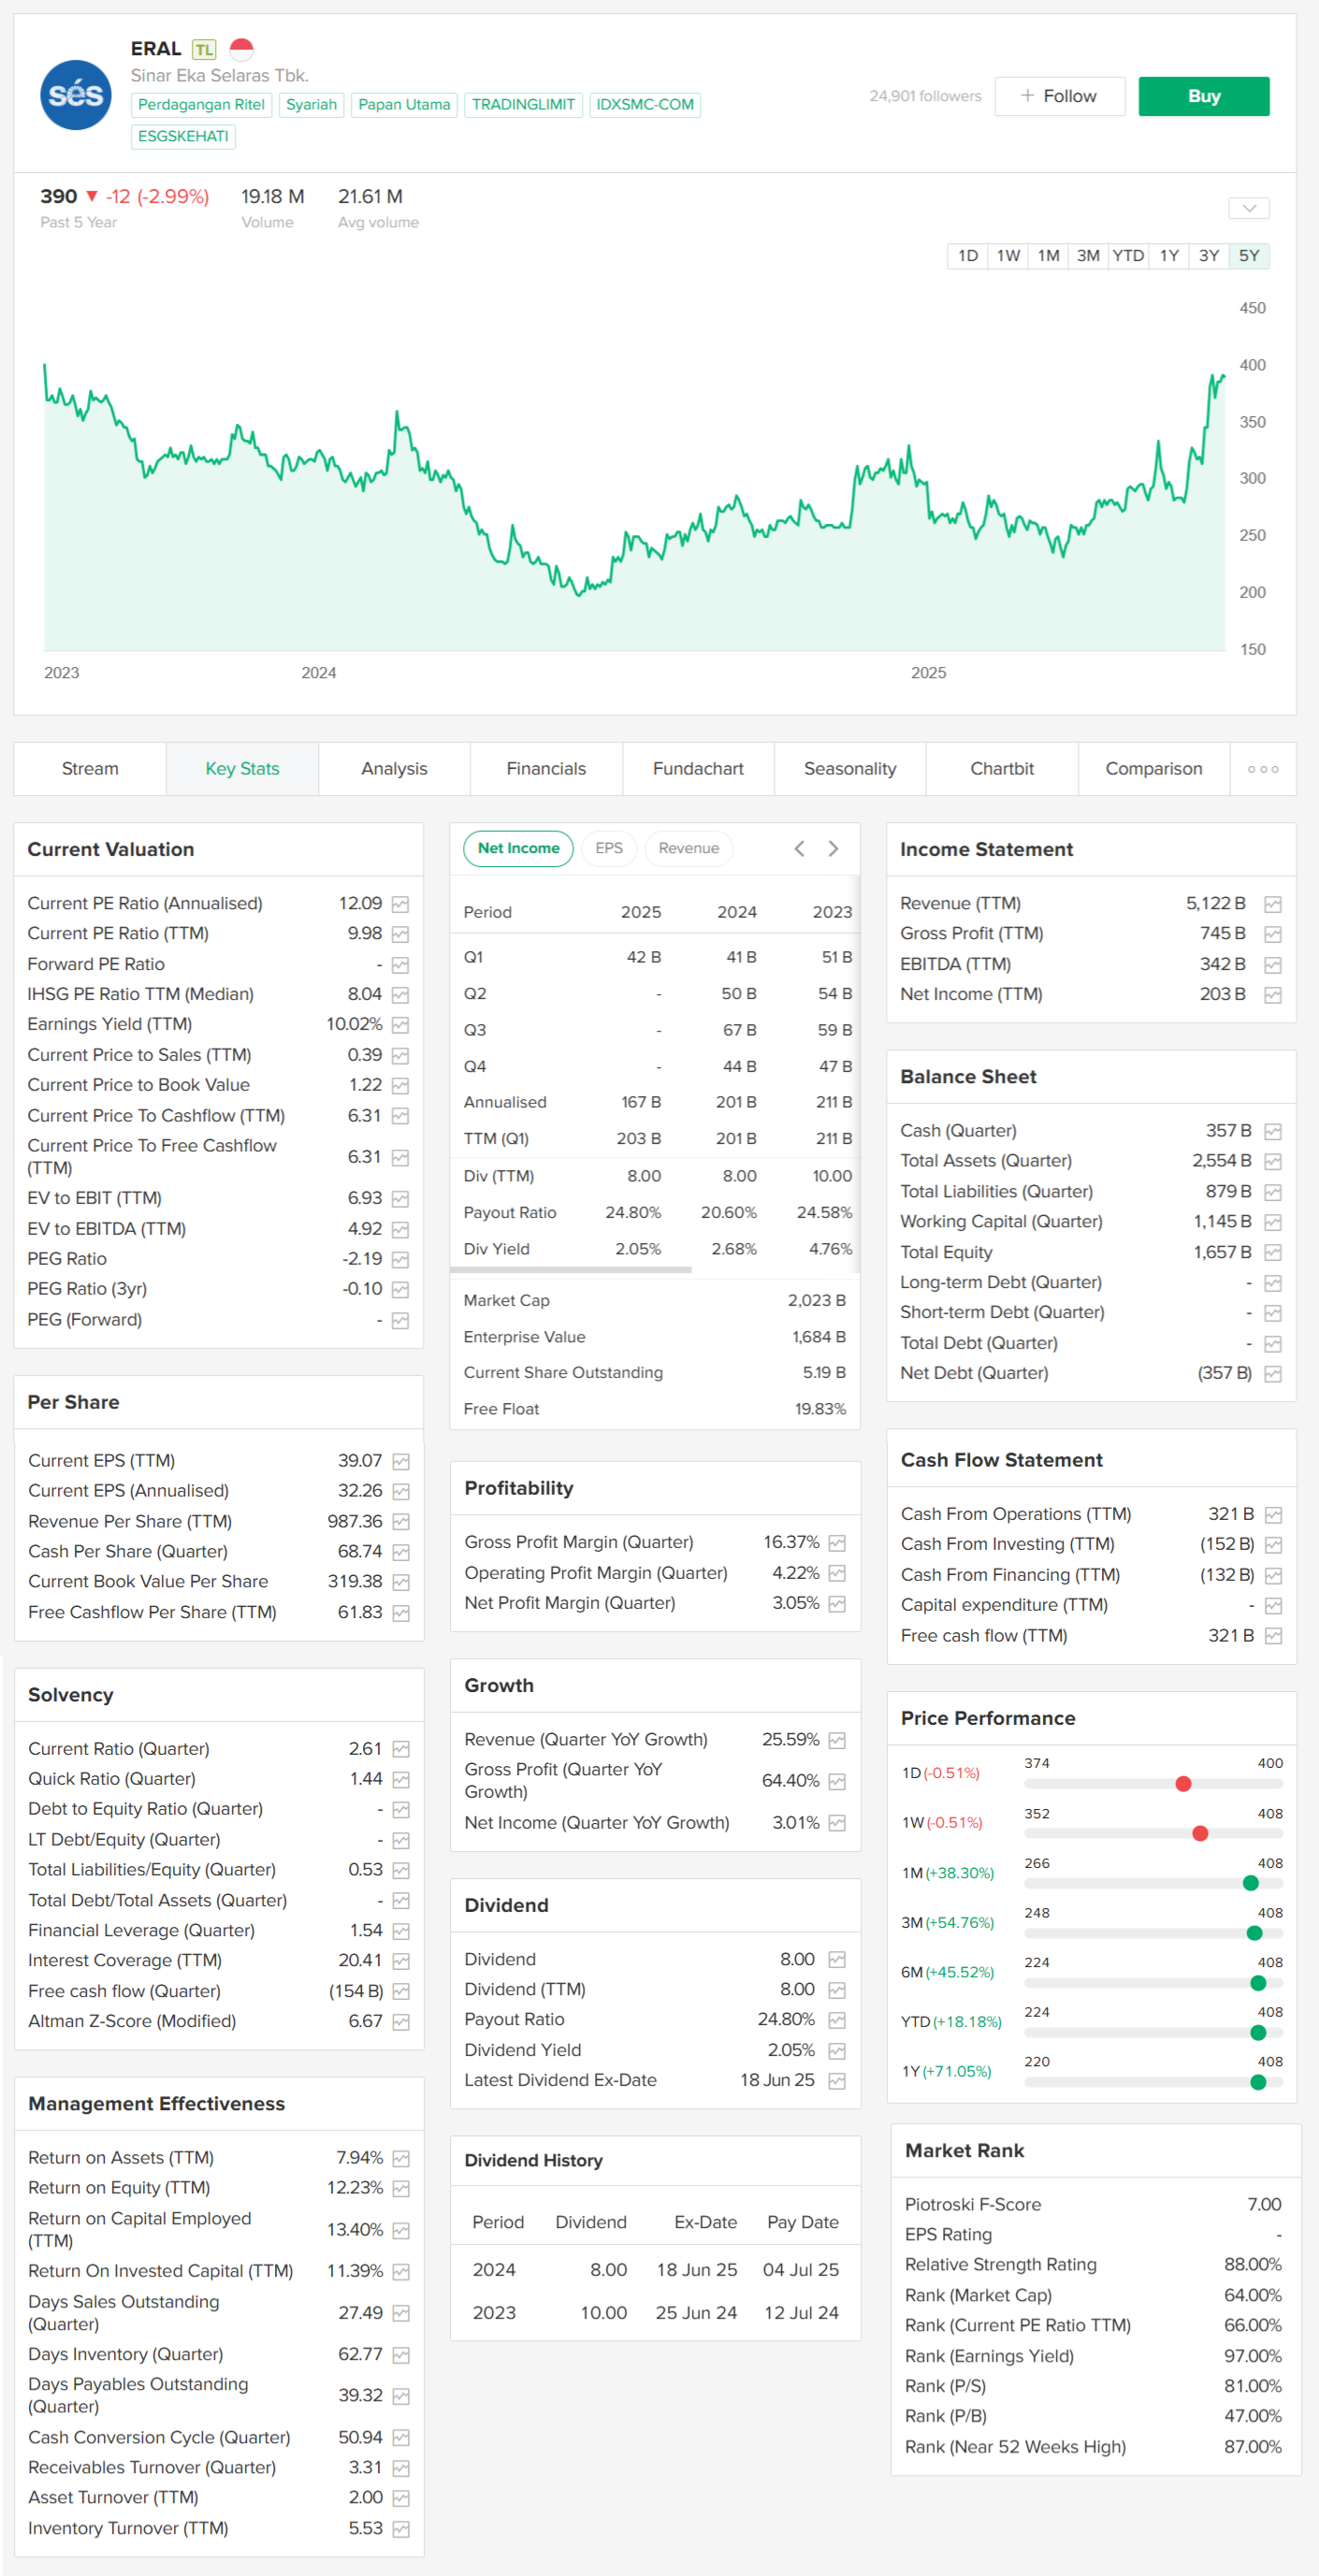Open the Stream tab

pos(90,769)
